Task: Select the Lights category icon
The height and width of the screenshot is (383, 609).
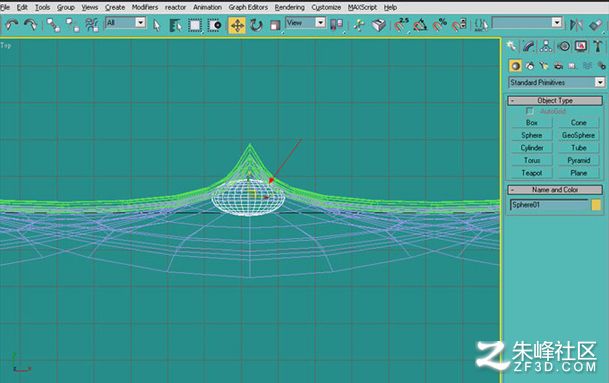Action: click(544, 66)
